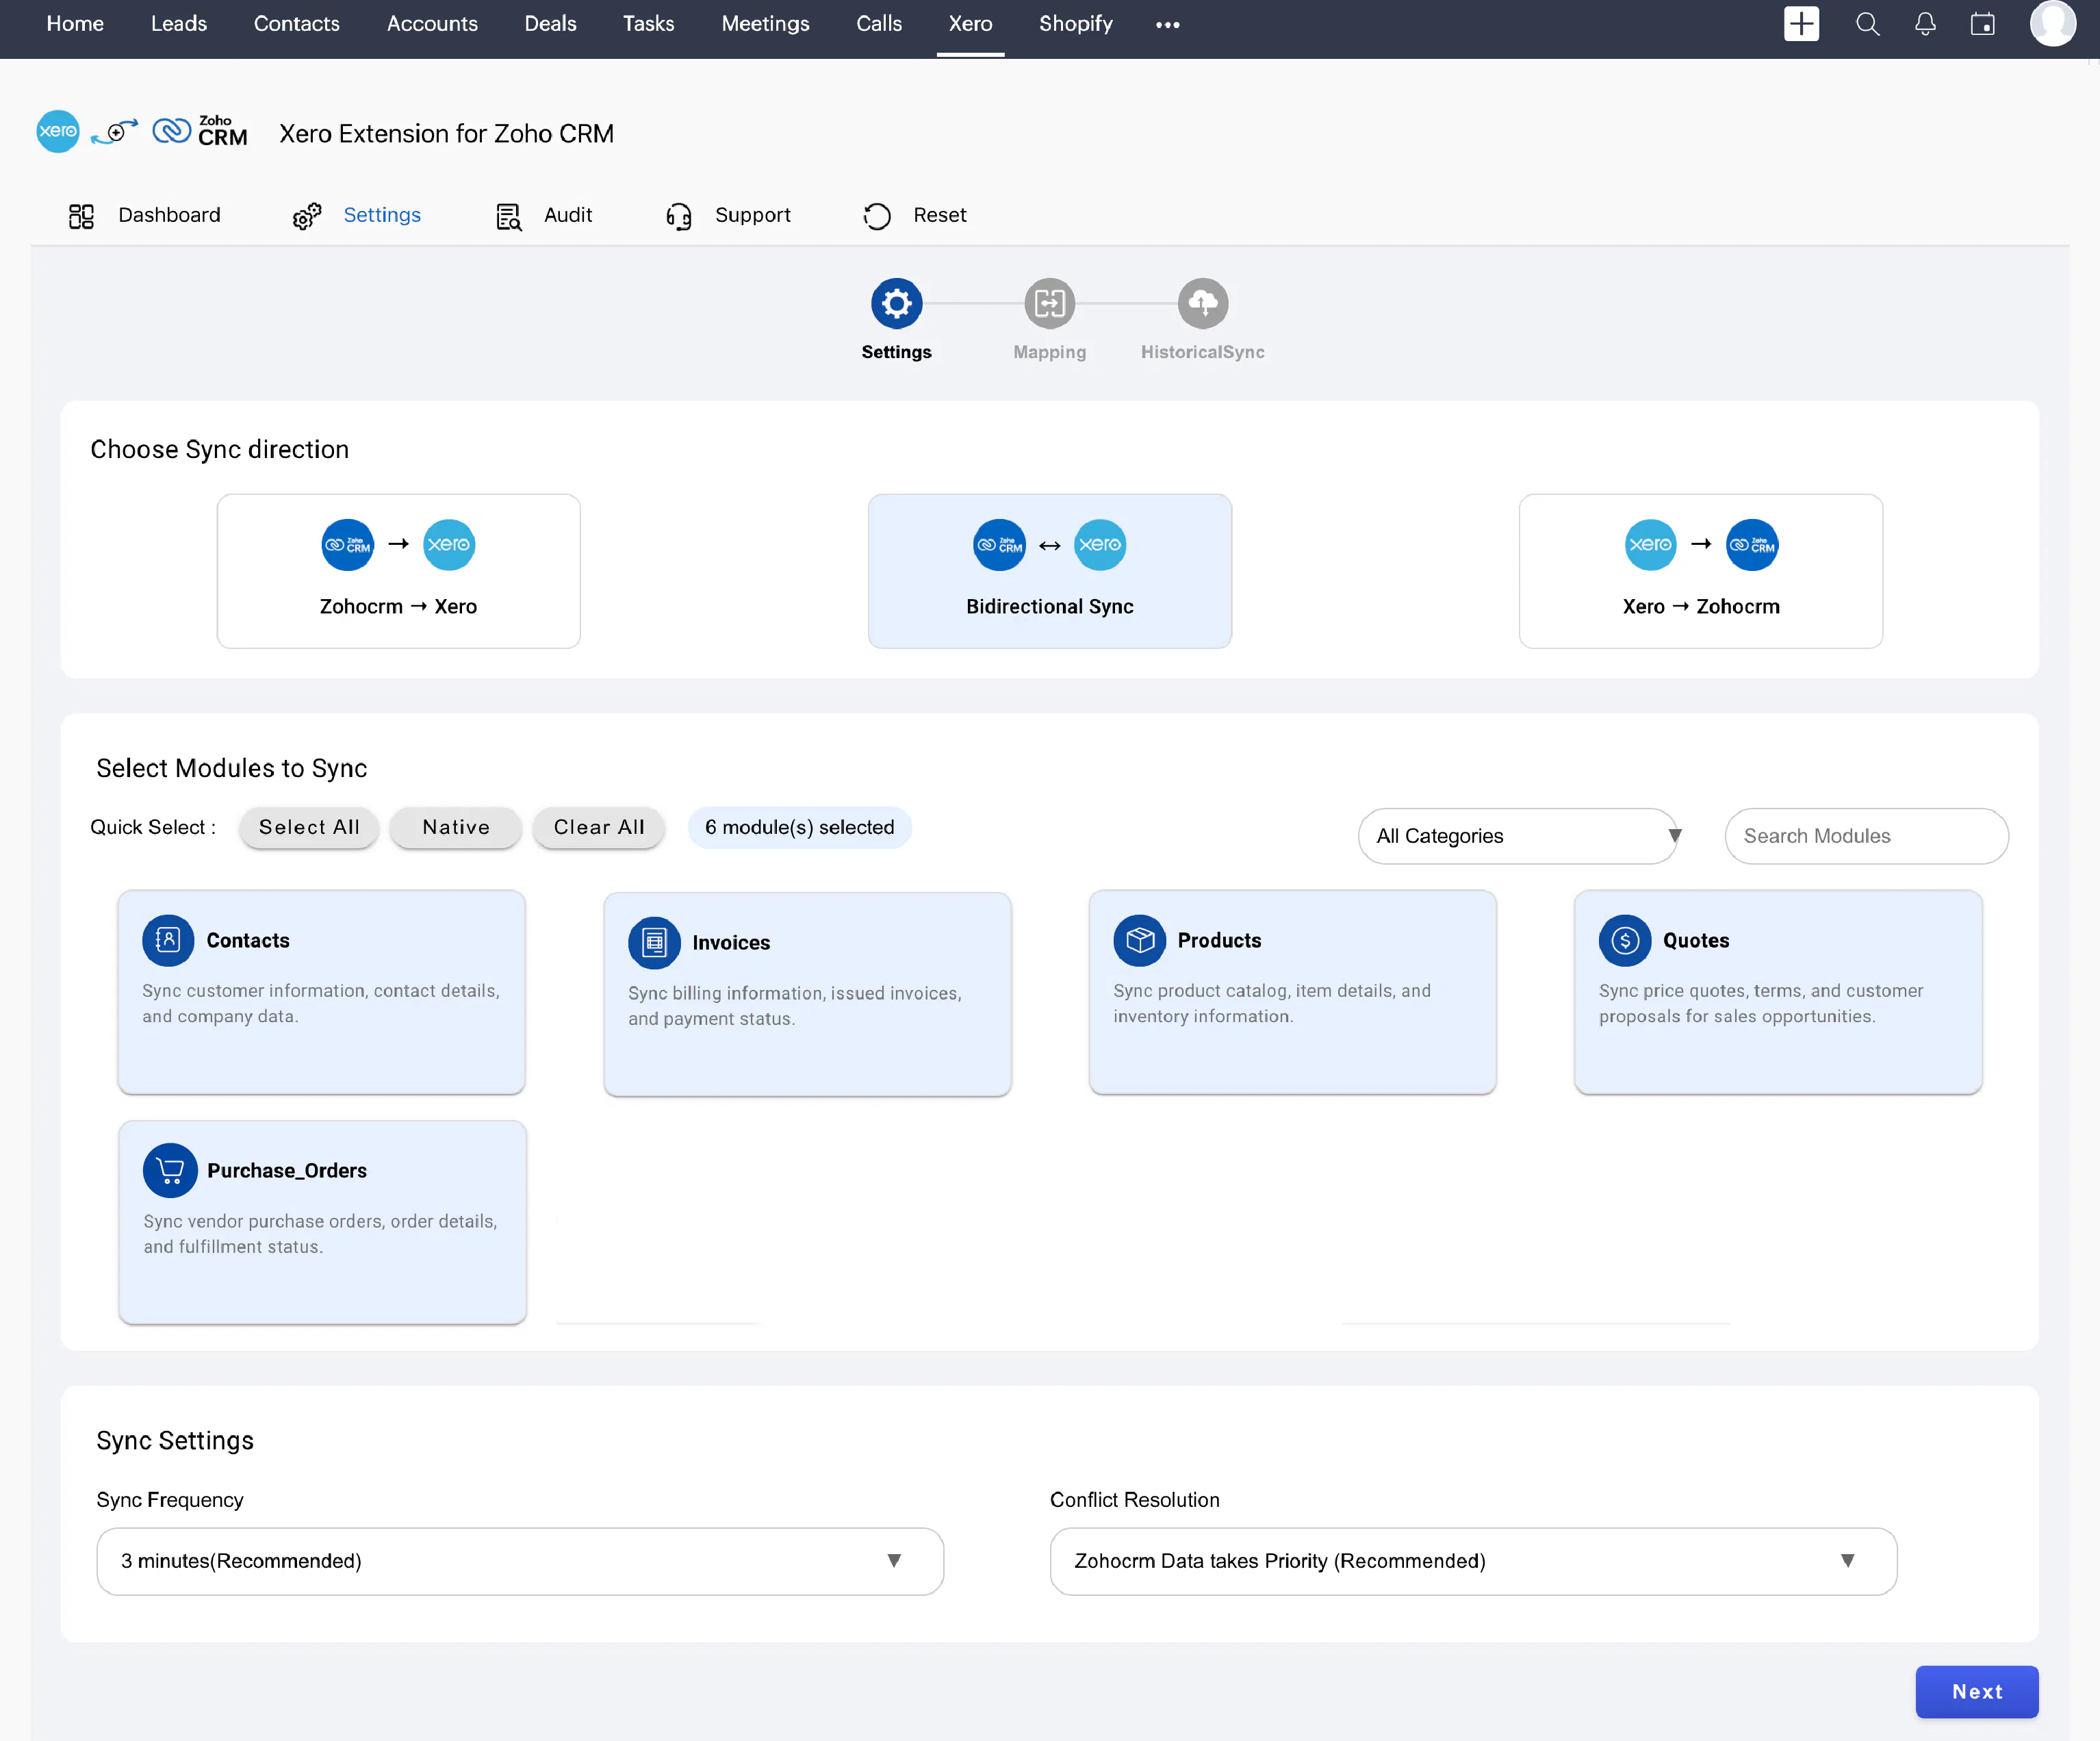This screenshot has height=1741, width=2100.
Task: Click the Quotes dollar icon
Action: [1625, 940]
